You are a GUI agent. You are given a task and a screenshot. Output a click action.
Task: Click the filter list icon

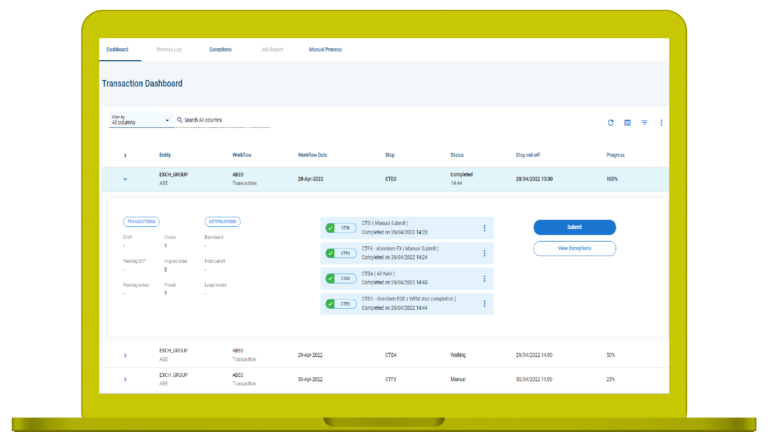645,123
